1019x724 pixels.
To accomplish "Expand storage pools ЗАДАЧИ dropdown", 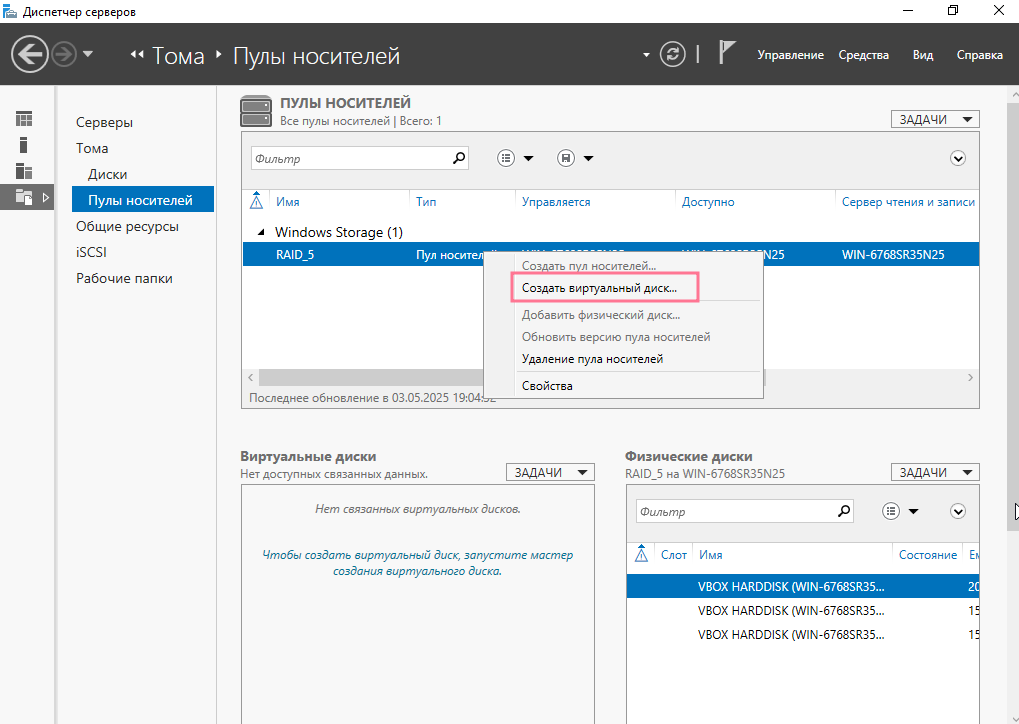I will click(x=935, y=119).
